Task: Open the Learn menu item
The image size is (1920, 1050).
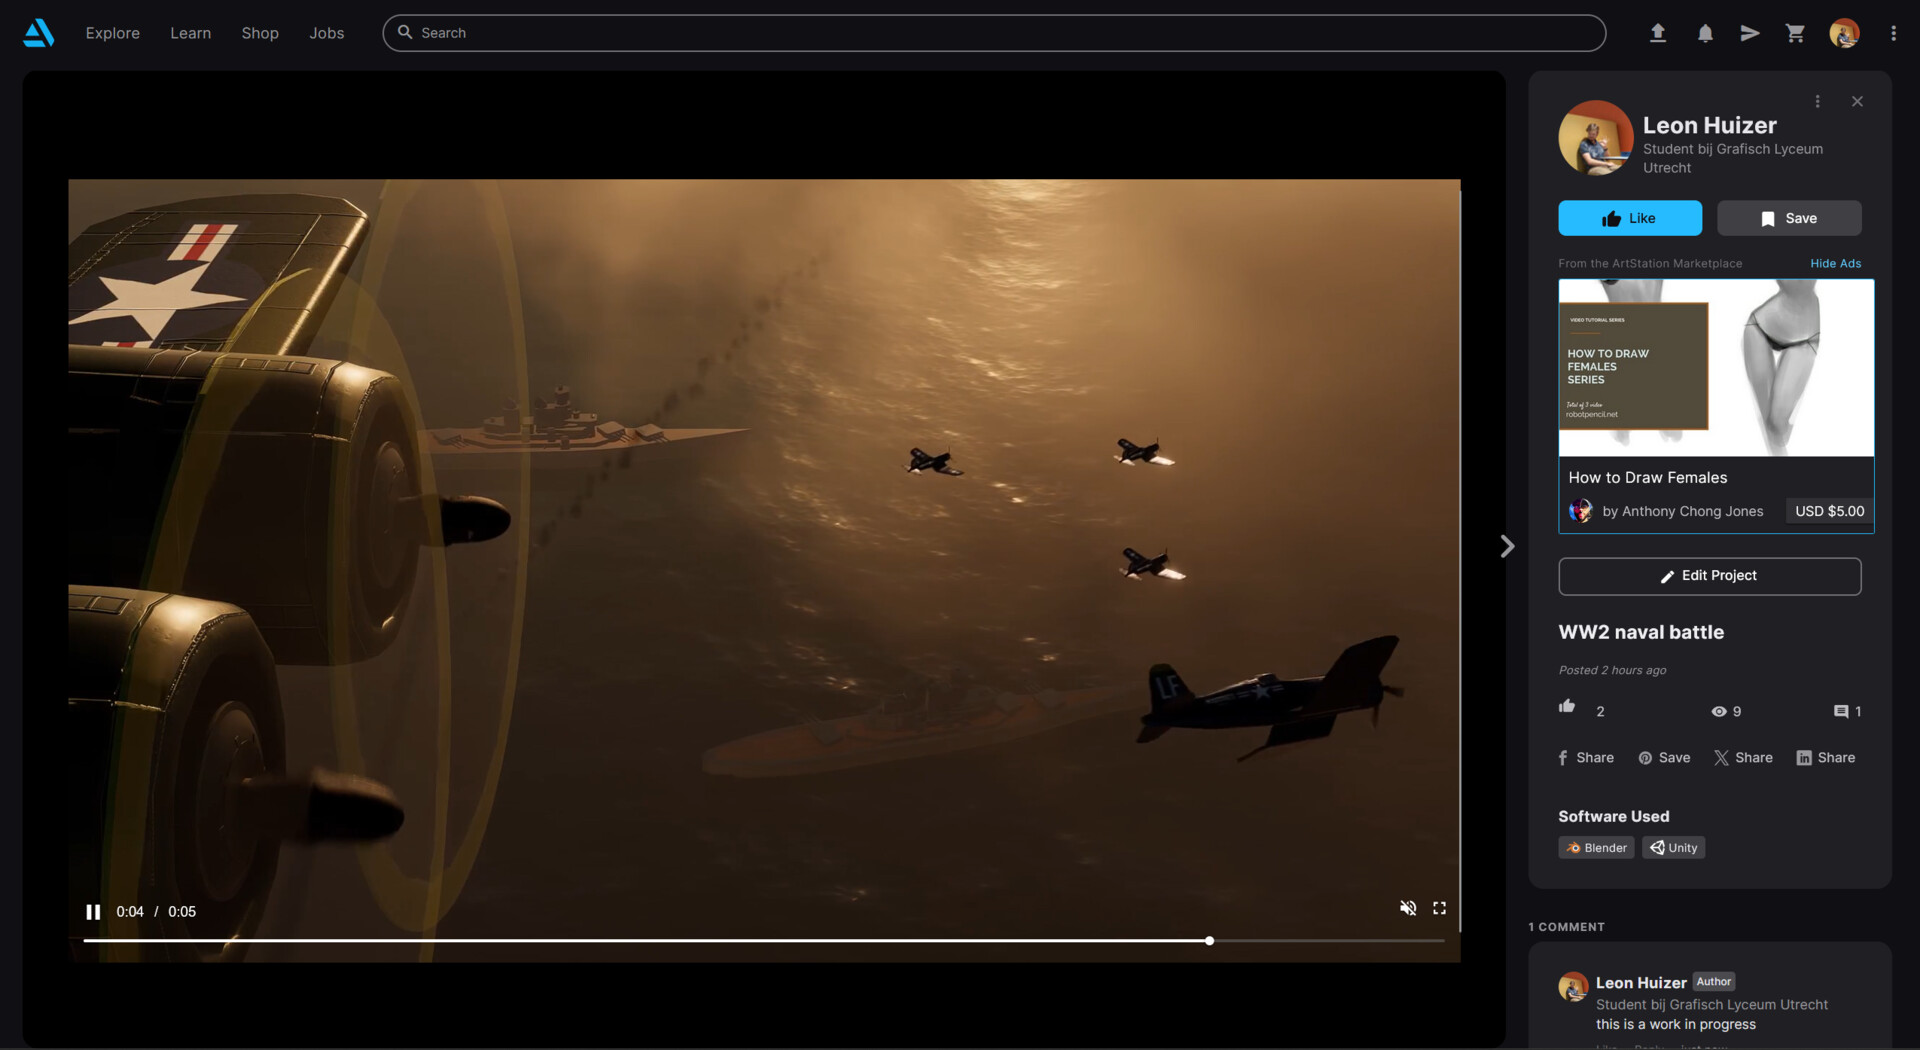Action: point(190,32)
